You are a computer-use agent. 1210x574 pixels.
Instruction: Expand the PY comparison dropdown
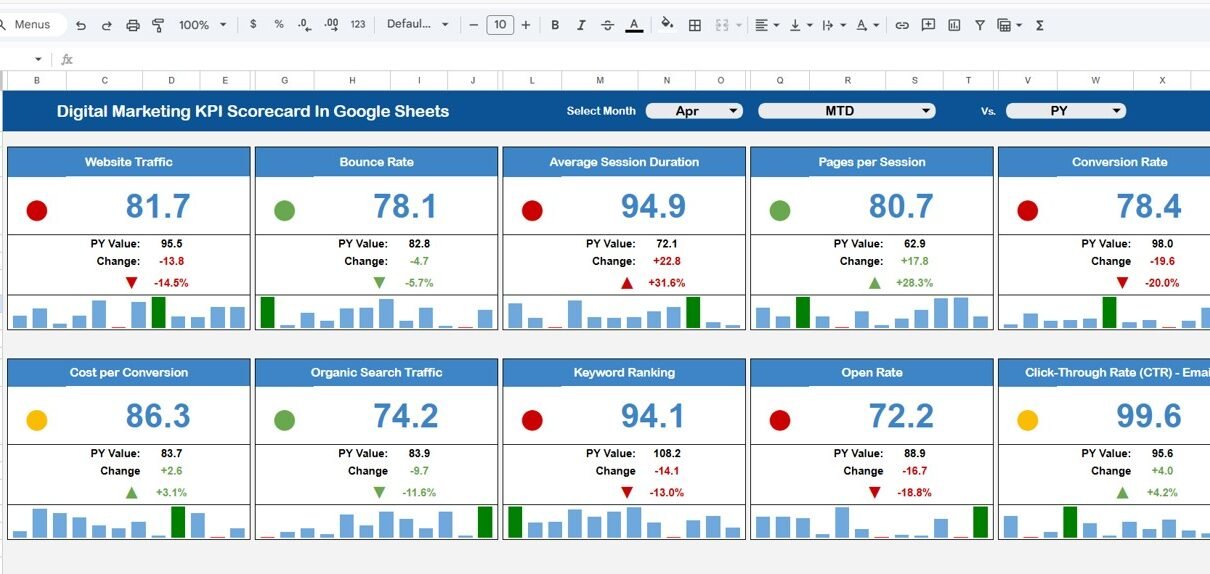tap(1065, 111)
